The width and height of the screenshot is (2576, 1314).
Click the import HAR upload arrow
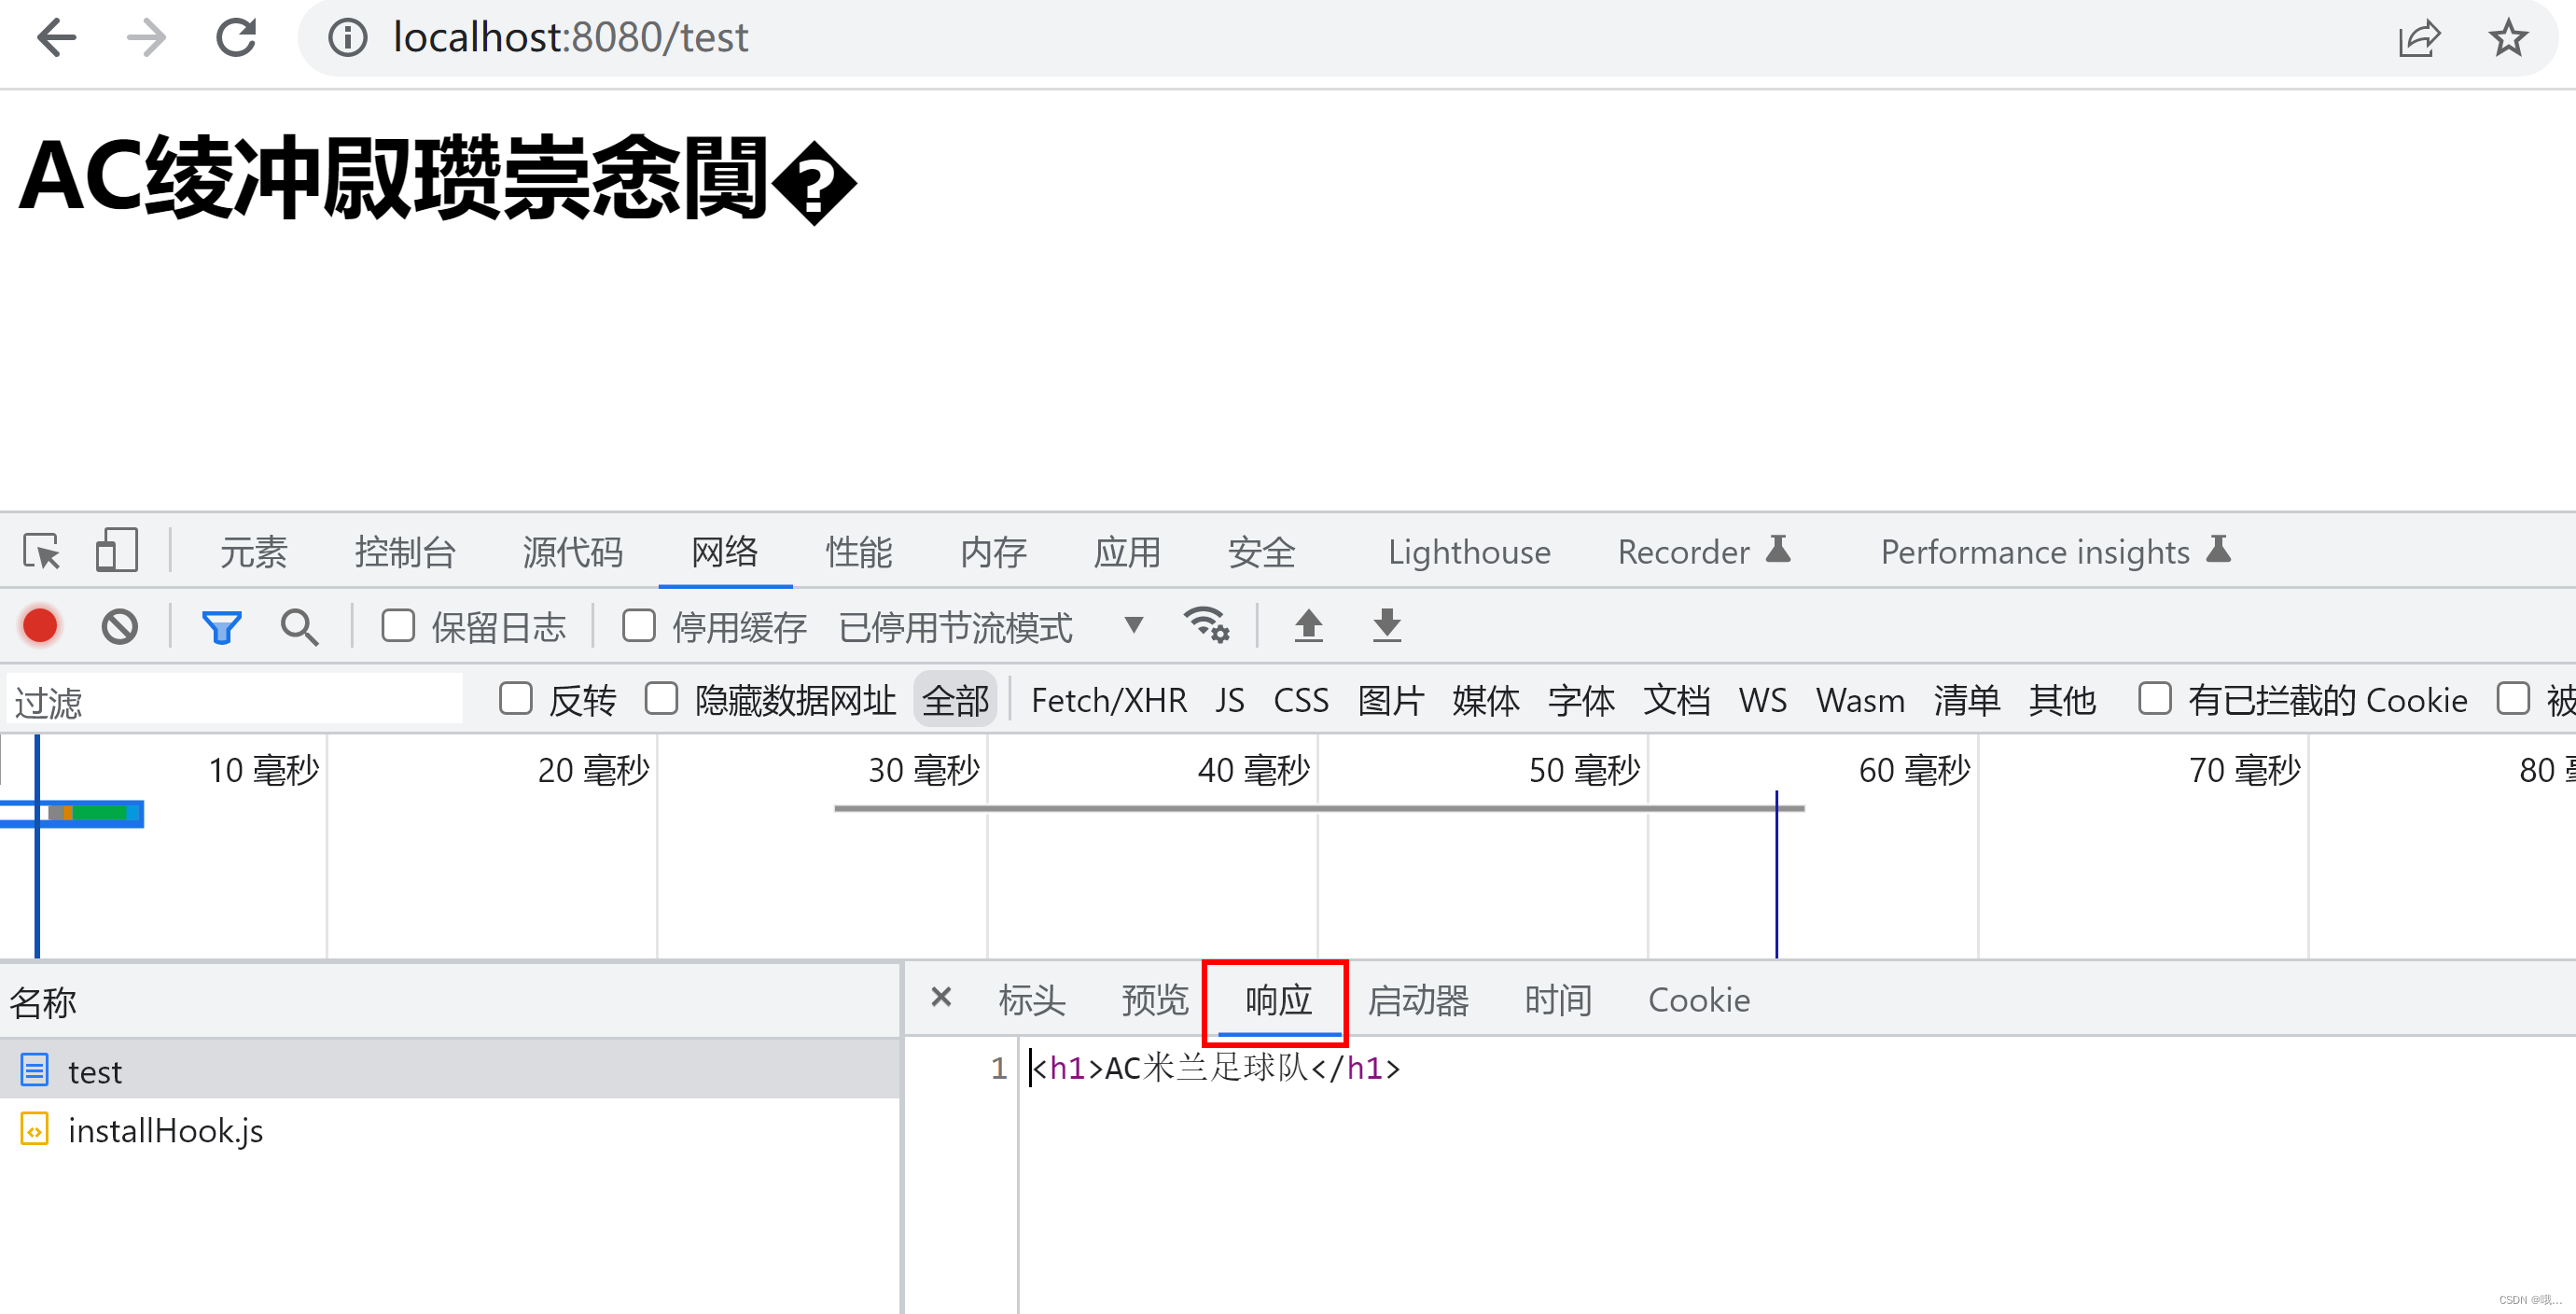point(1308,626)
